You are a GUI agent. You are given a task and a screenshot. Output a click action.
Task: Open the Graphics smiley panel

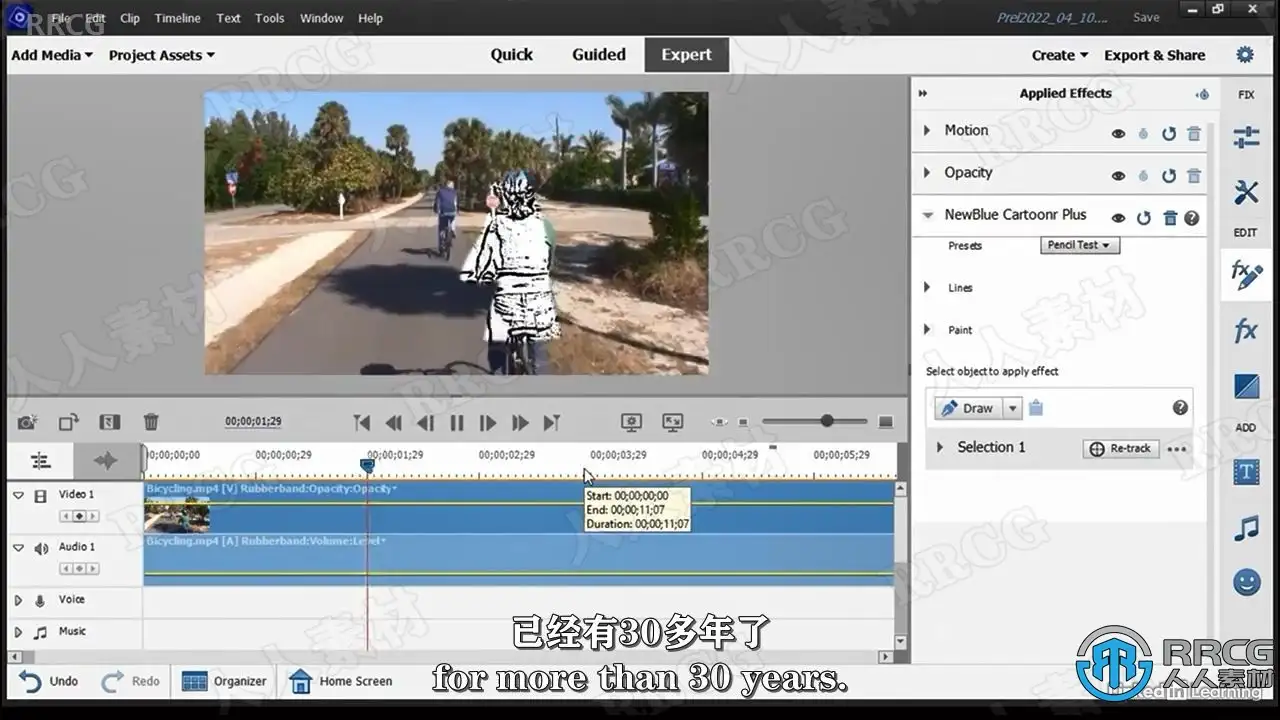1246,581
